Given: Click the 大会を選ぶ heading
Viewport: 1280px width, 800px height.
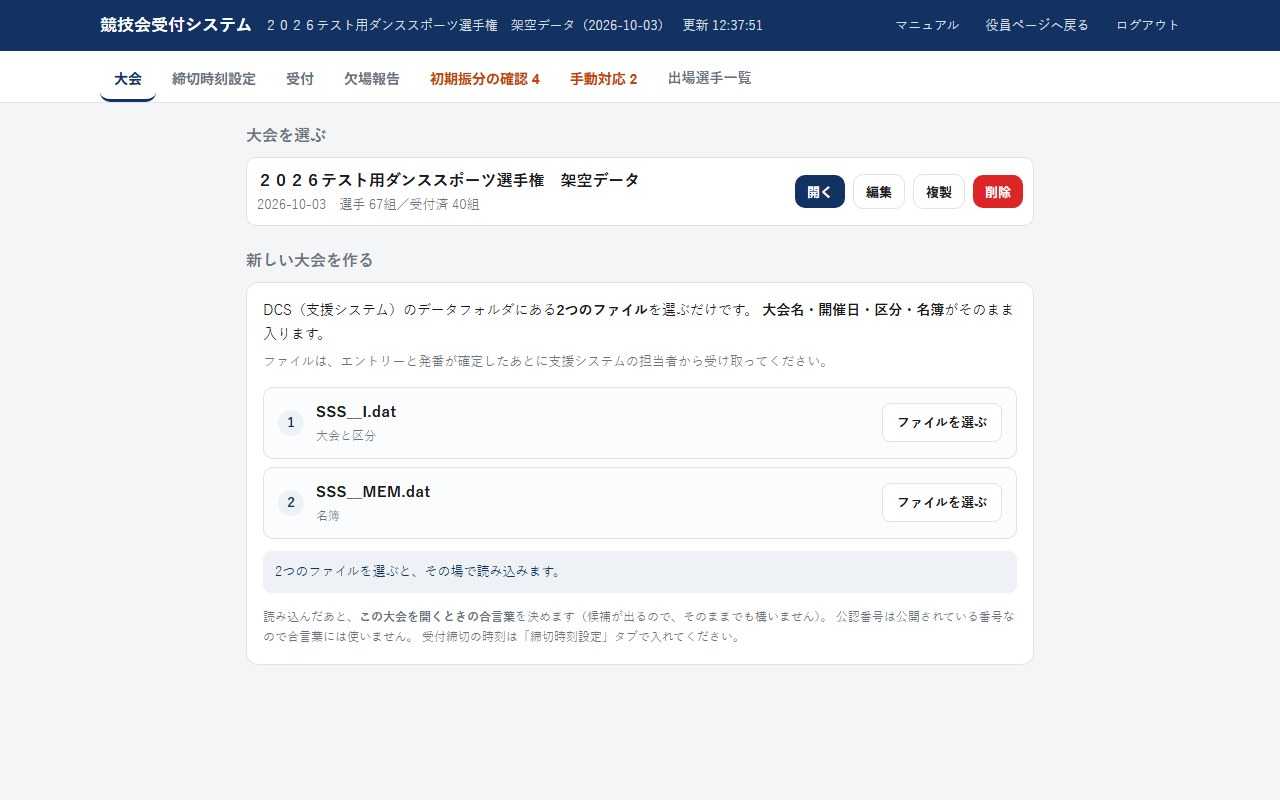Looking at the screenshot, I should (286, 135).
